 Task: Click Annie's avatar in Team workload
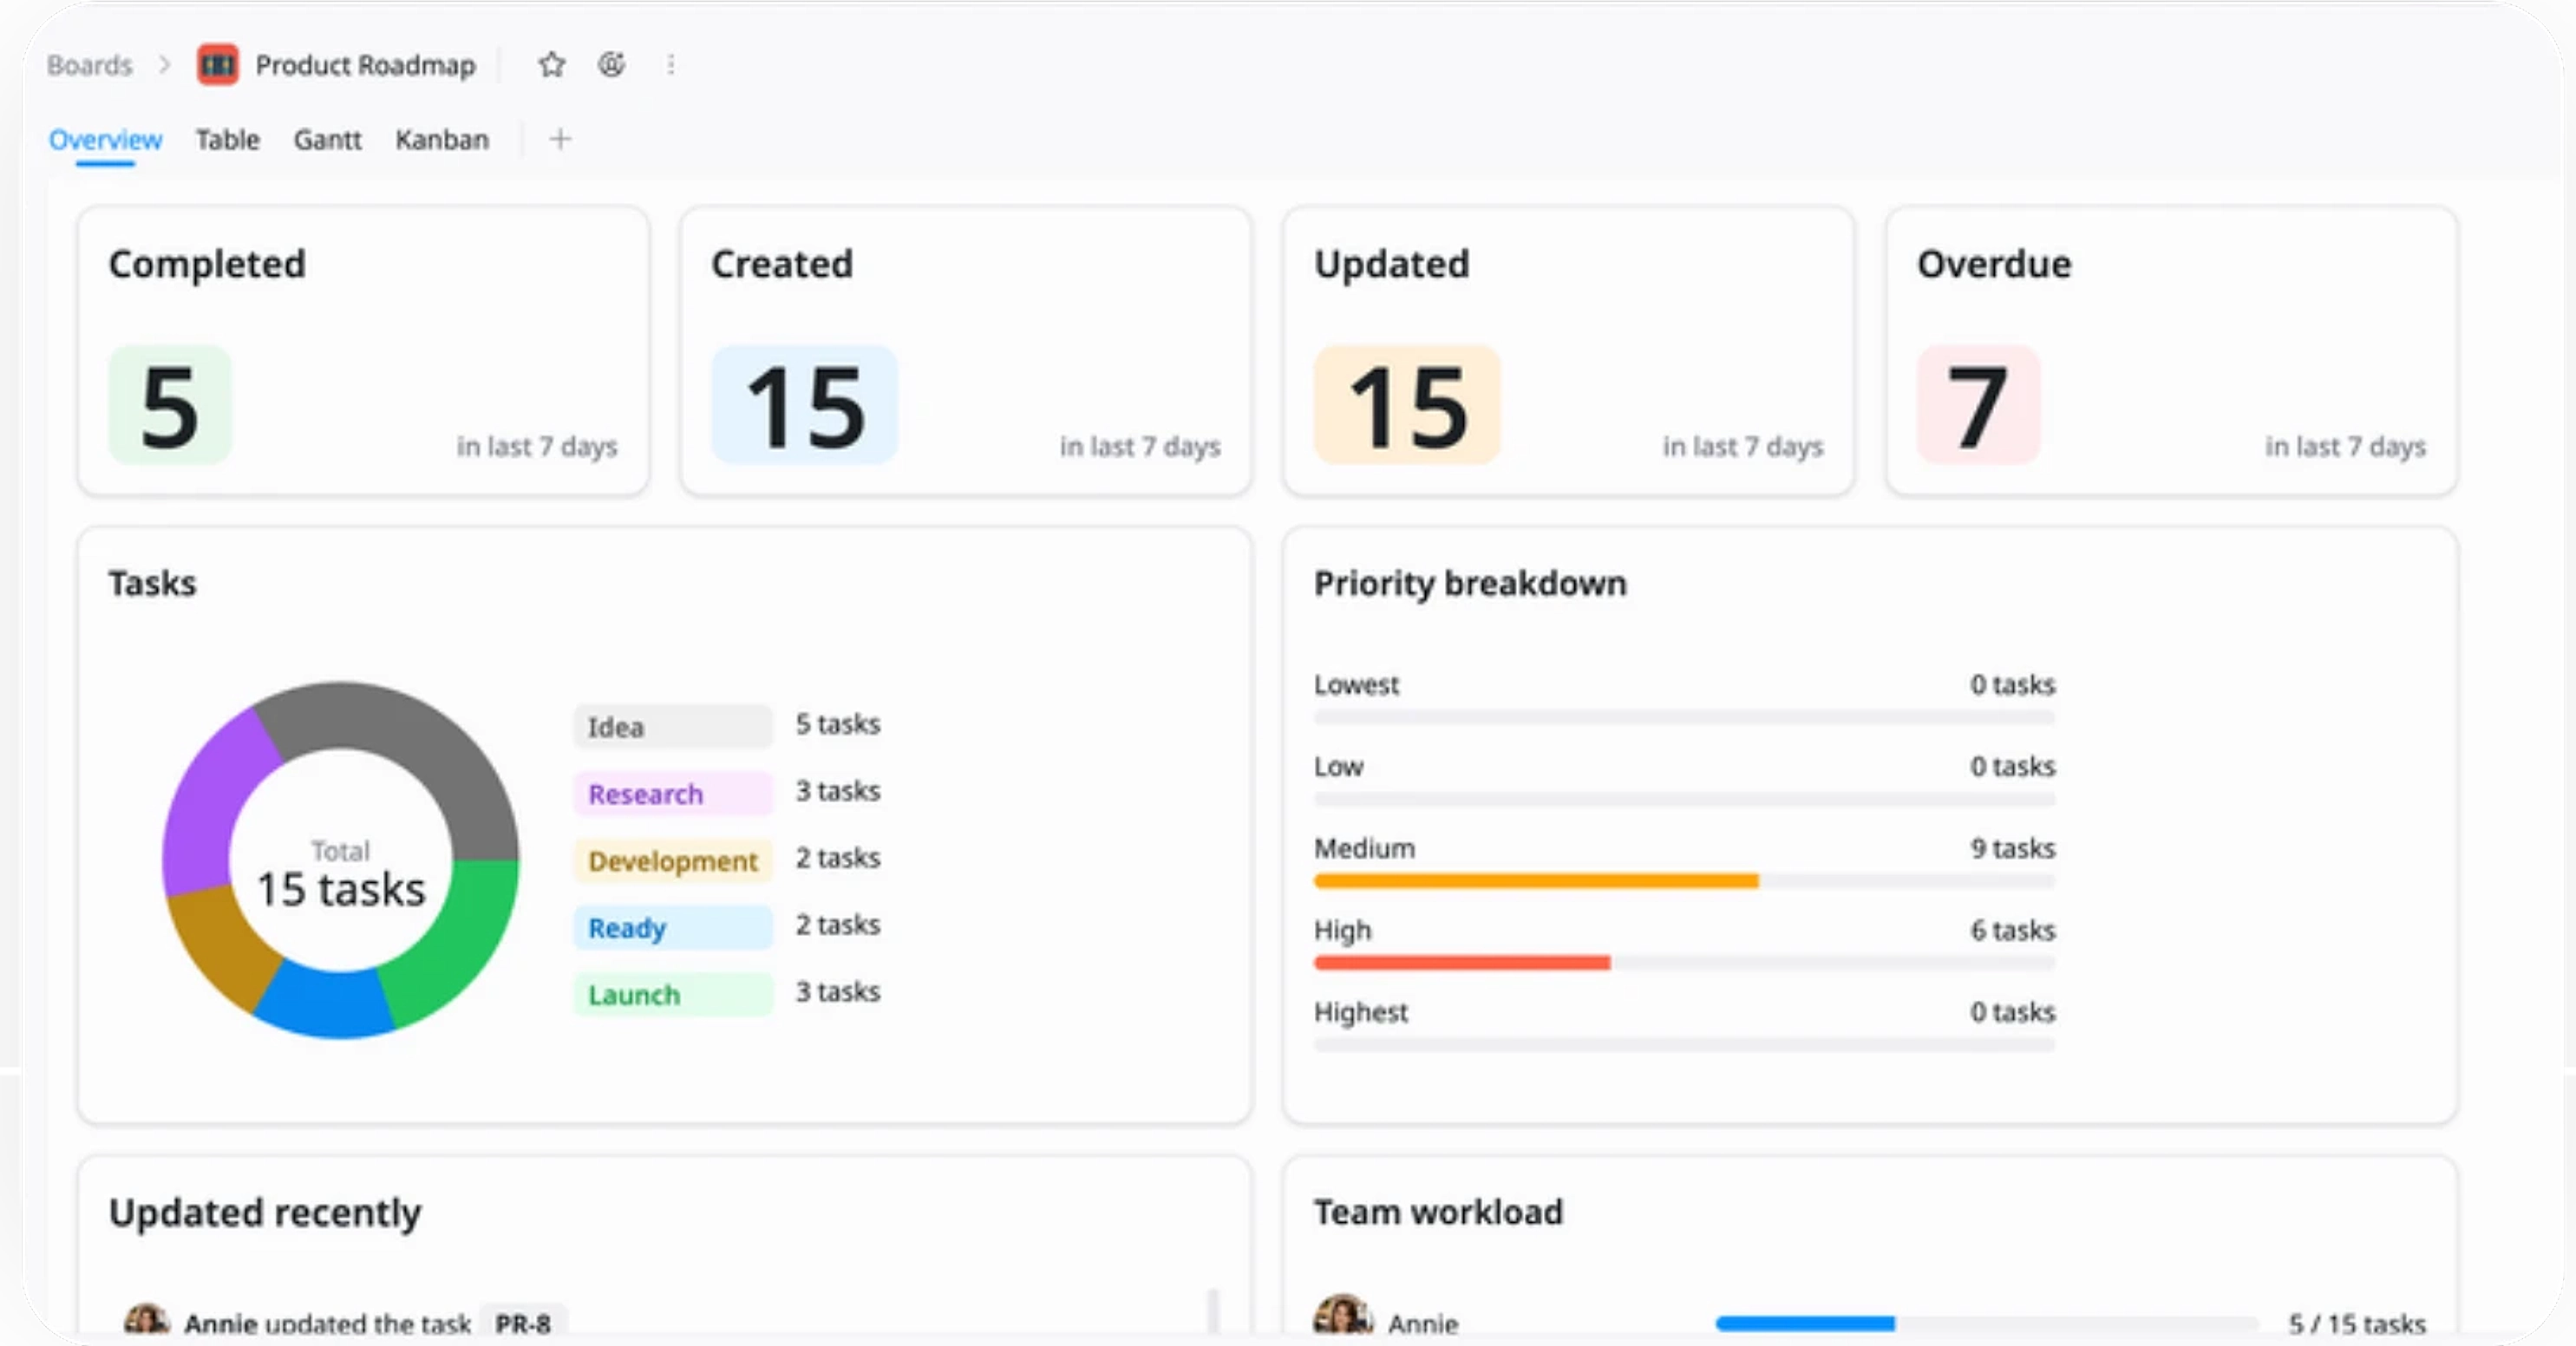(x=1342, y=1316)
